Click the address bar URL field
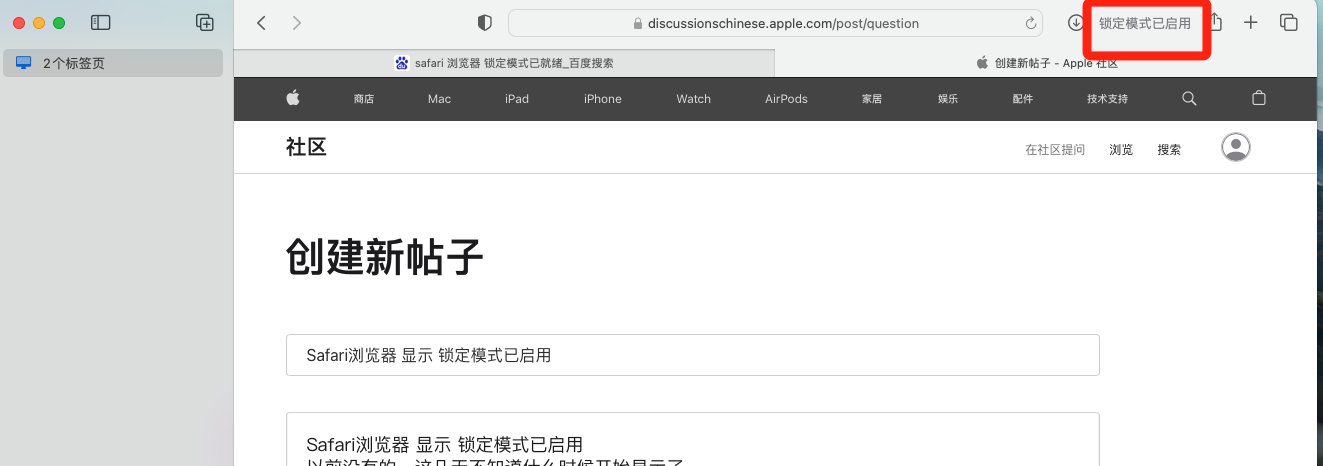Viewport: 1323px width, 466px height. pyautogui.click(x=775, y=23)
